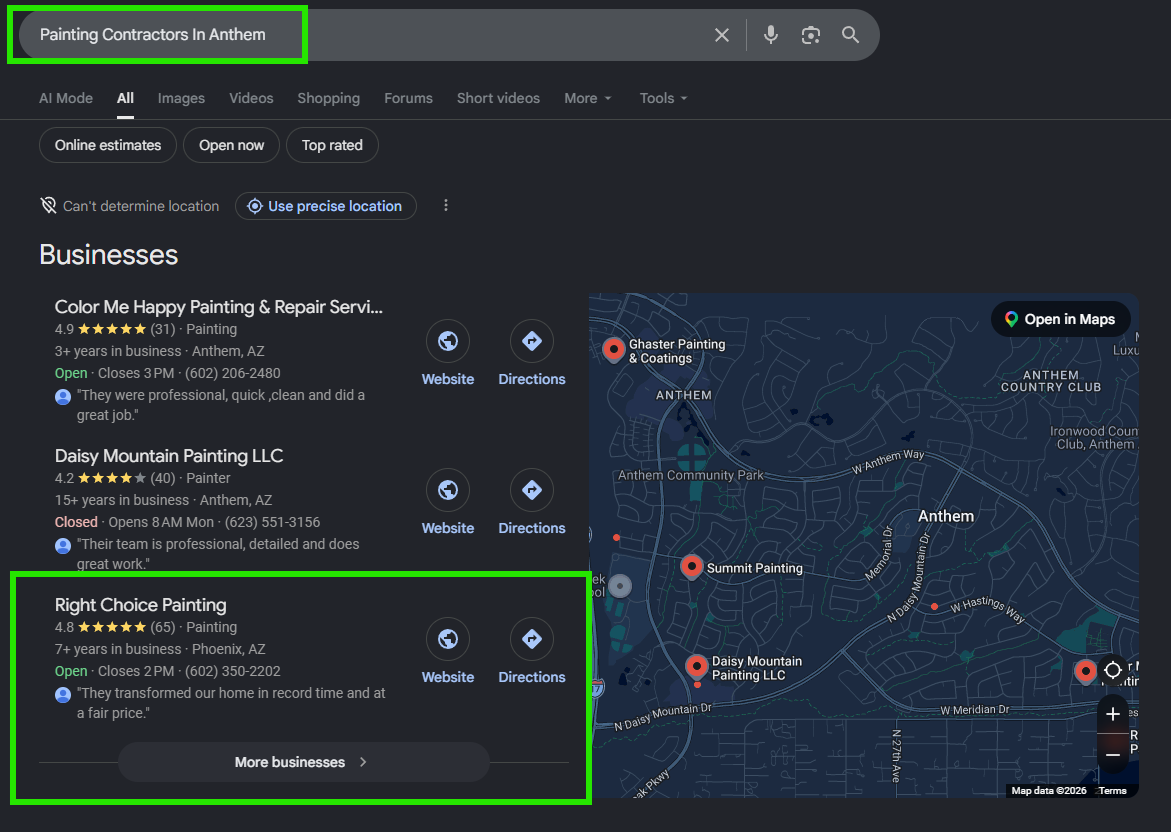Viewport: 1171px width, 832px height.
Task: Click the map Terms link
Action: tap(1113, 791)
